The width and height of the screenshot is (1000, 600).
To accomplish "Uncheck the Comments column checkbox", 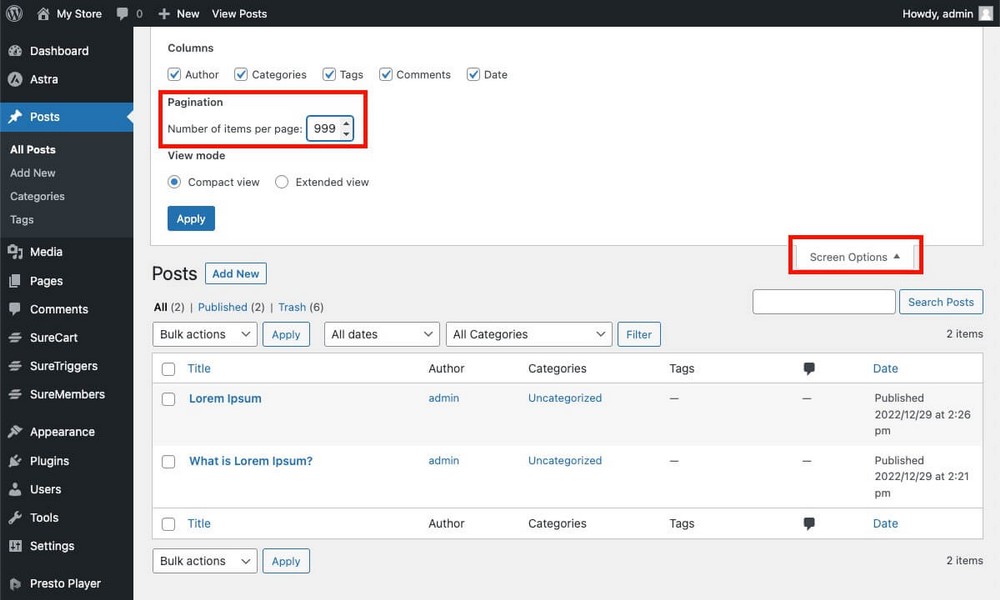I will [x=385, y=74].
